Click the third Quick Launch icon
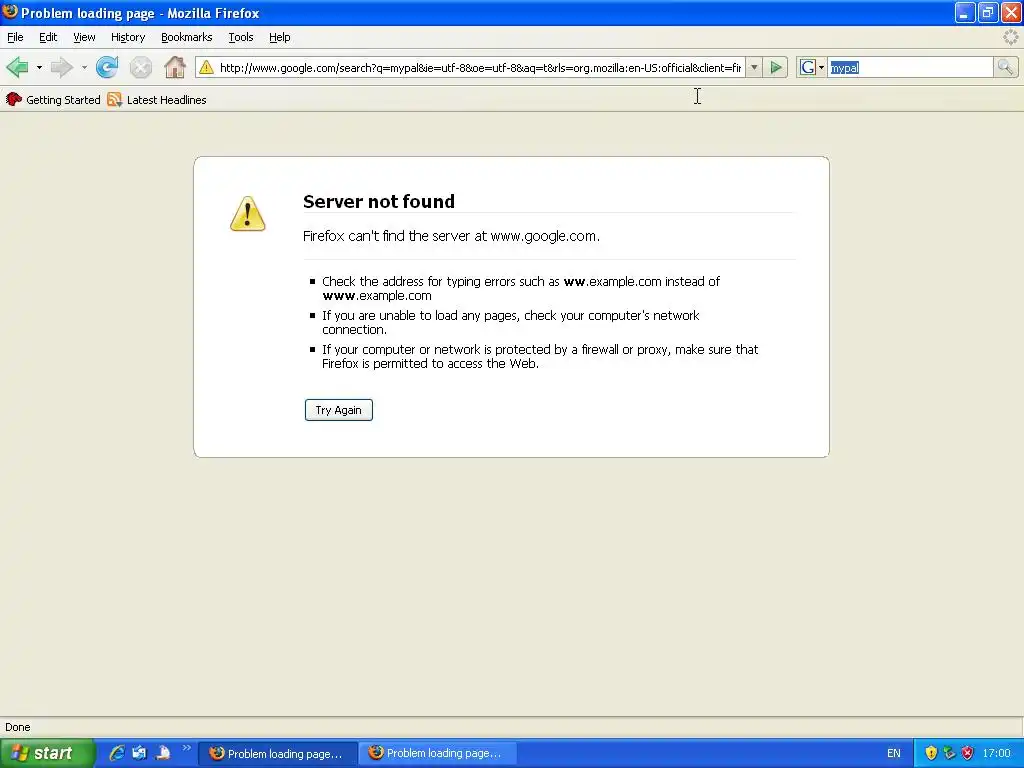This screenshot has height=768, width=1024. tap(163, 753)
